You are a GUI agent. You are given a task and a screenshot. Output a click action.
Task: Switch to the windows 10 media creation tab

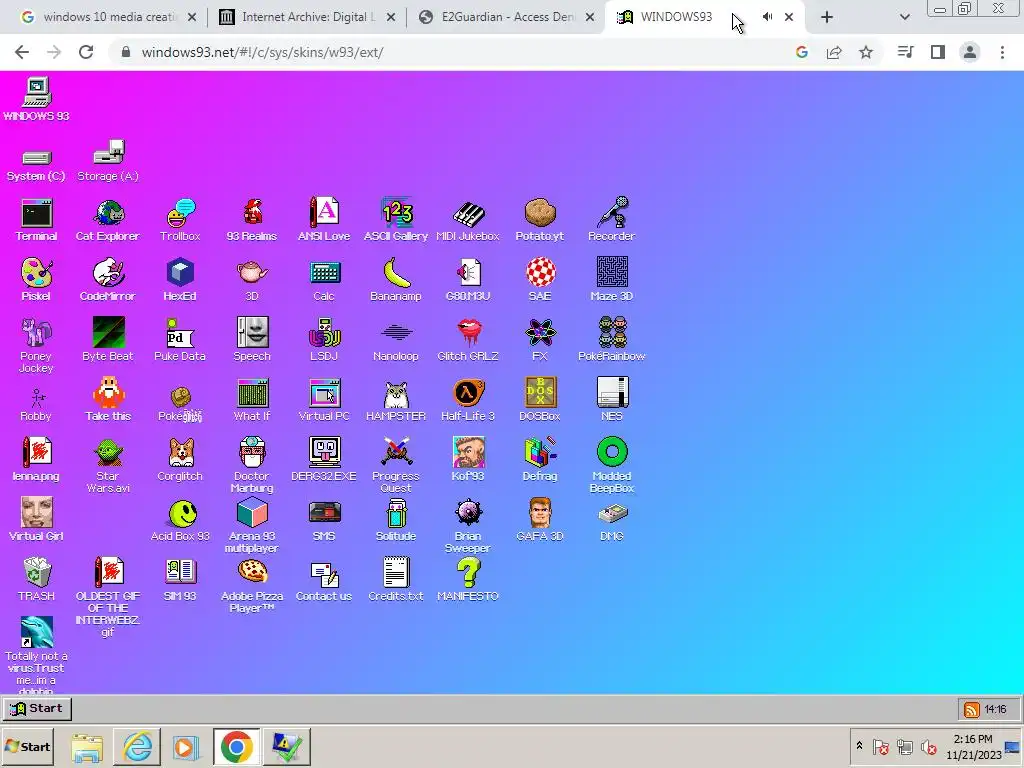[x=106, y=17]
